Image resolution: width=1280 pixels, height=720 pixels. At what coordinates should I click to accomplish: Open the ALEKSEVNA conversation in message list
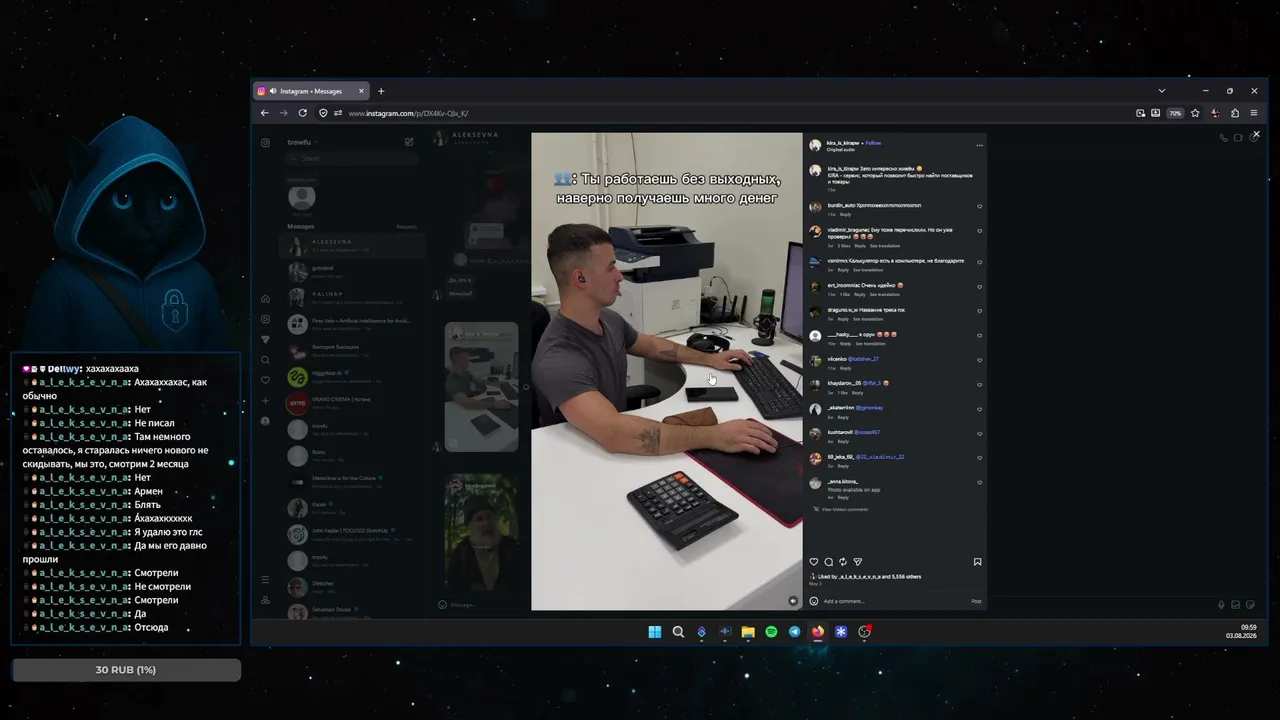coord(352,246)
